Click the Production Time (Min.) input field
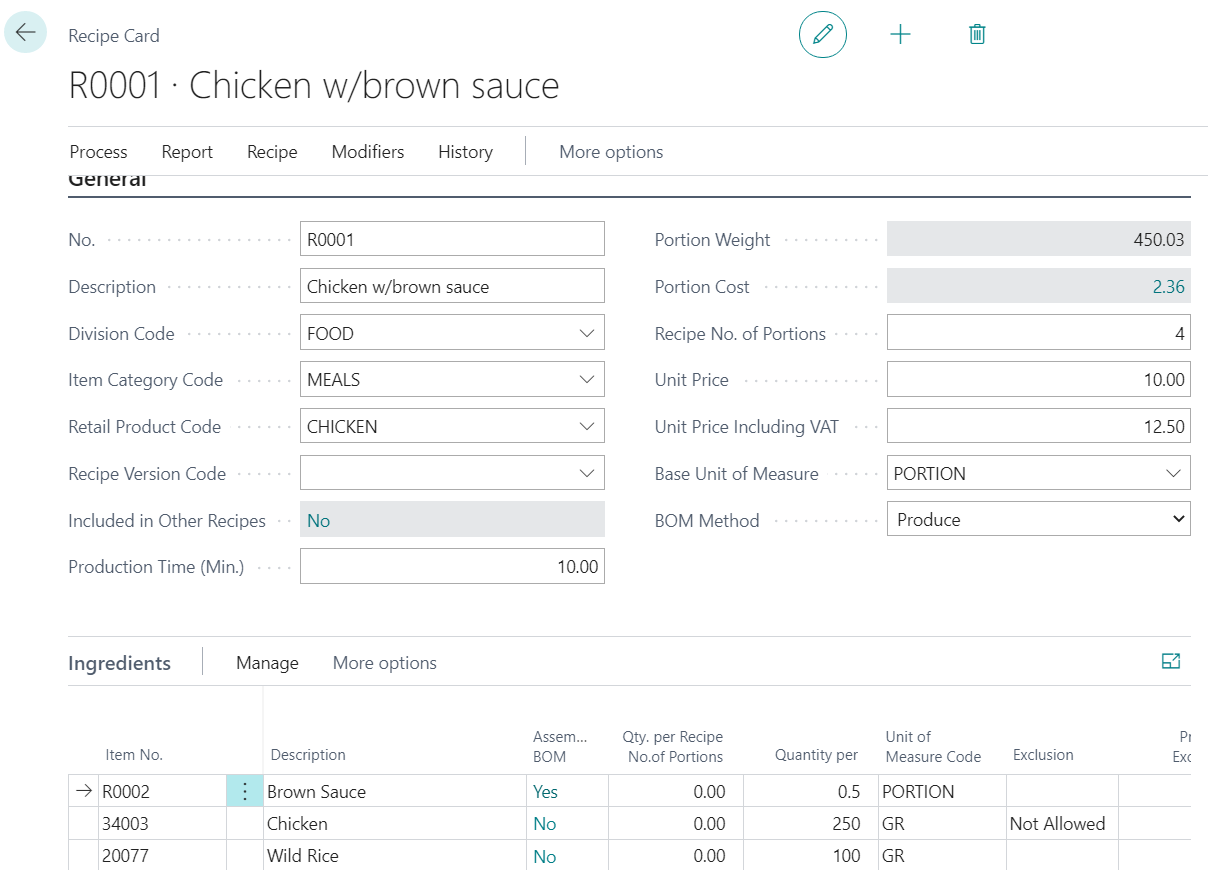Screen dimensions: 1208x870 (x=452, y=567)
